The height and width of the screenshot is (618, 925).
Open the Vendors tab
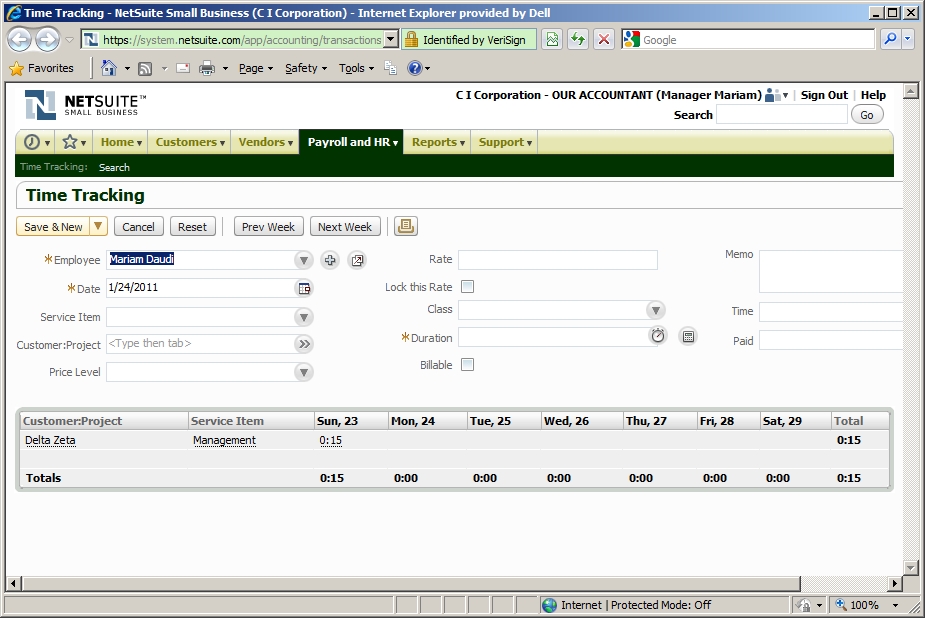click(x=265, y=142)
